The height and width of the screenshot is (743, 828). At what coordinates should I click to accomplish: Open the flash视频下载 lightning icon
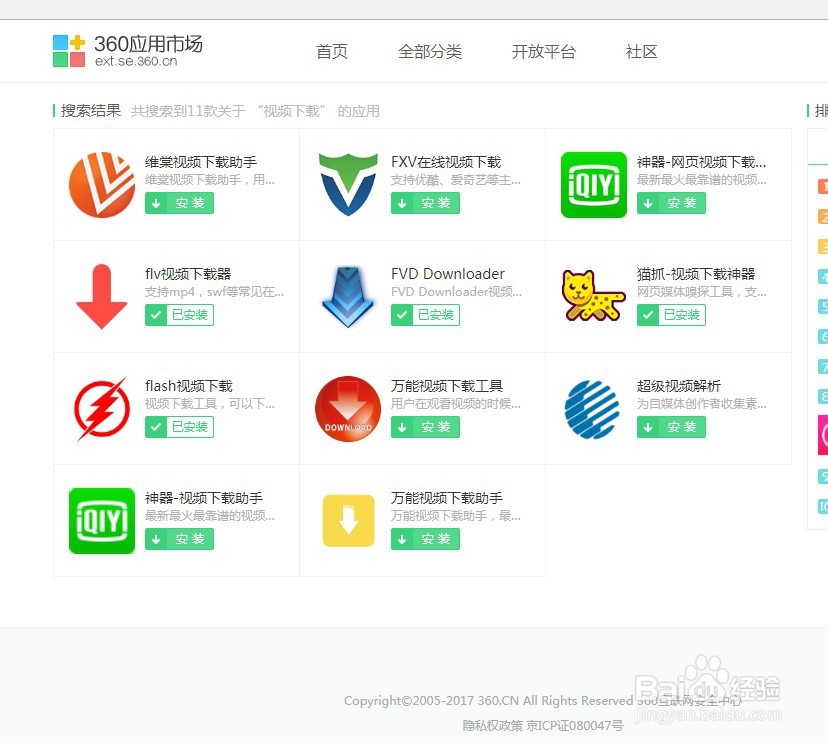(102, 408)
